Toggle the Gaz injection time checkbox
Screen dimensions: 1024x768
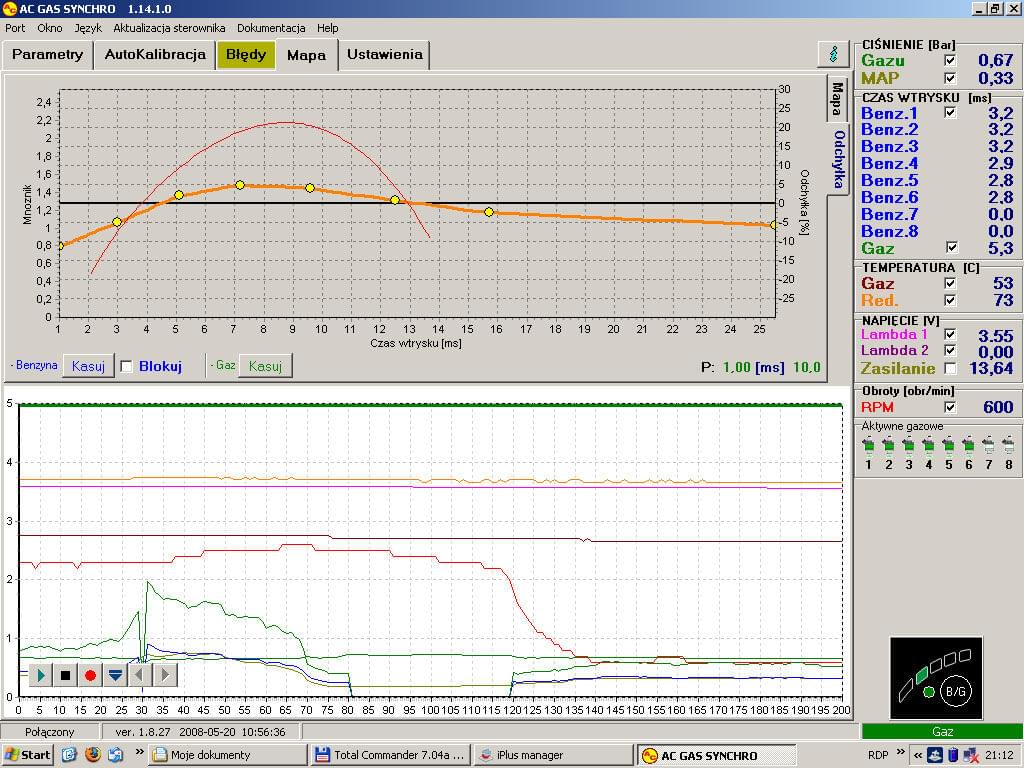[952, 248]
